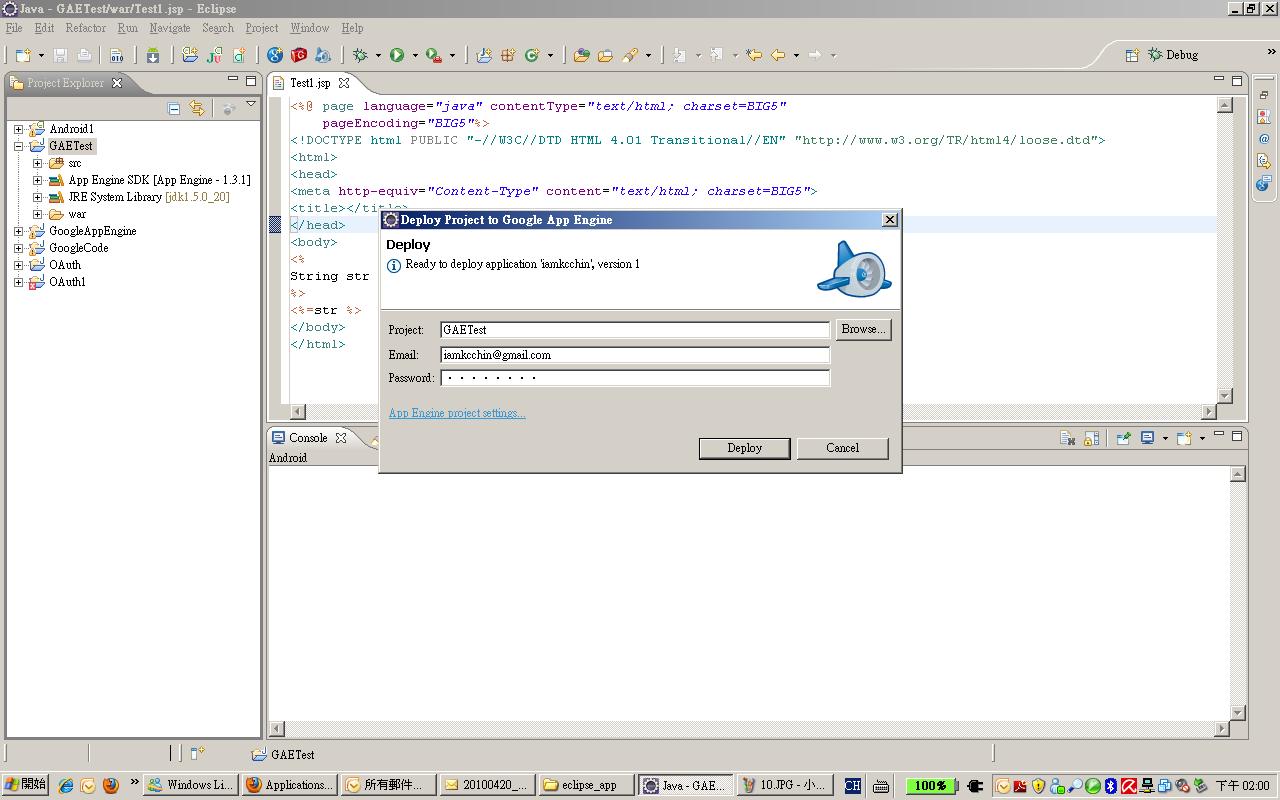
Task: Open the File menu
Action: pyautogui.click(x=14, y=28)
